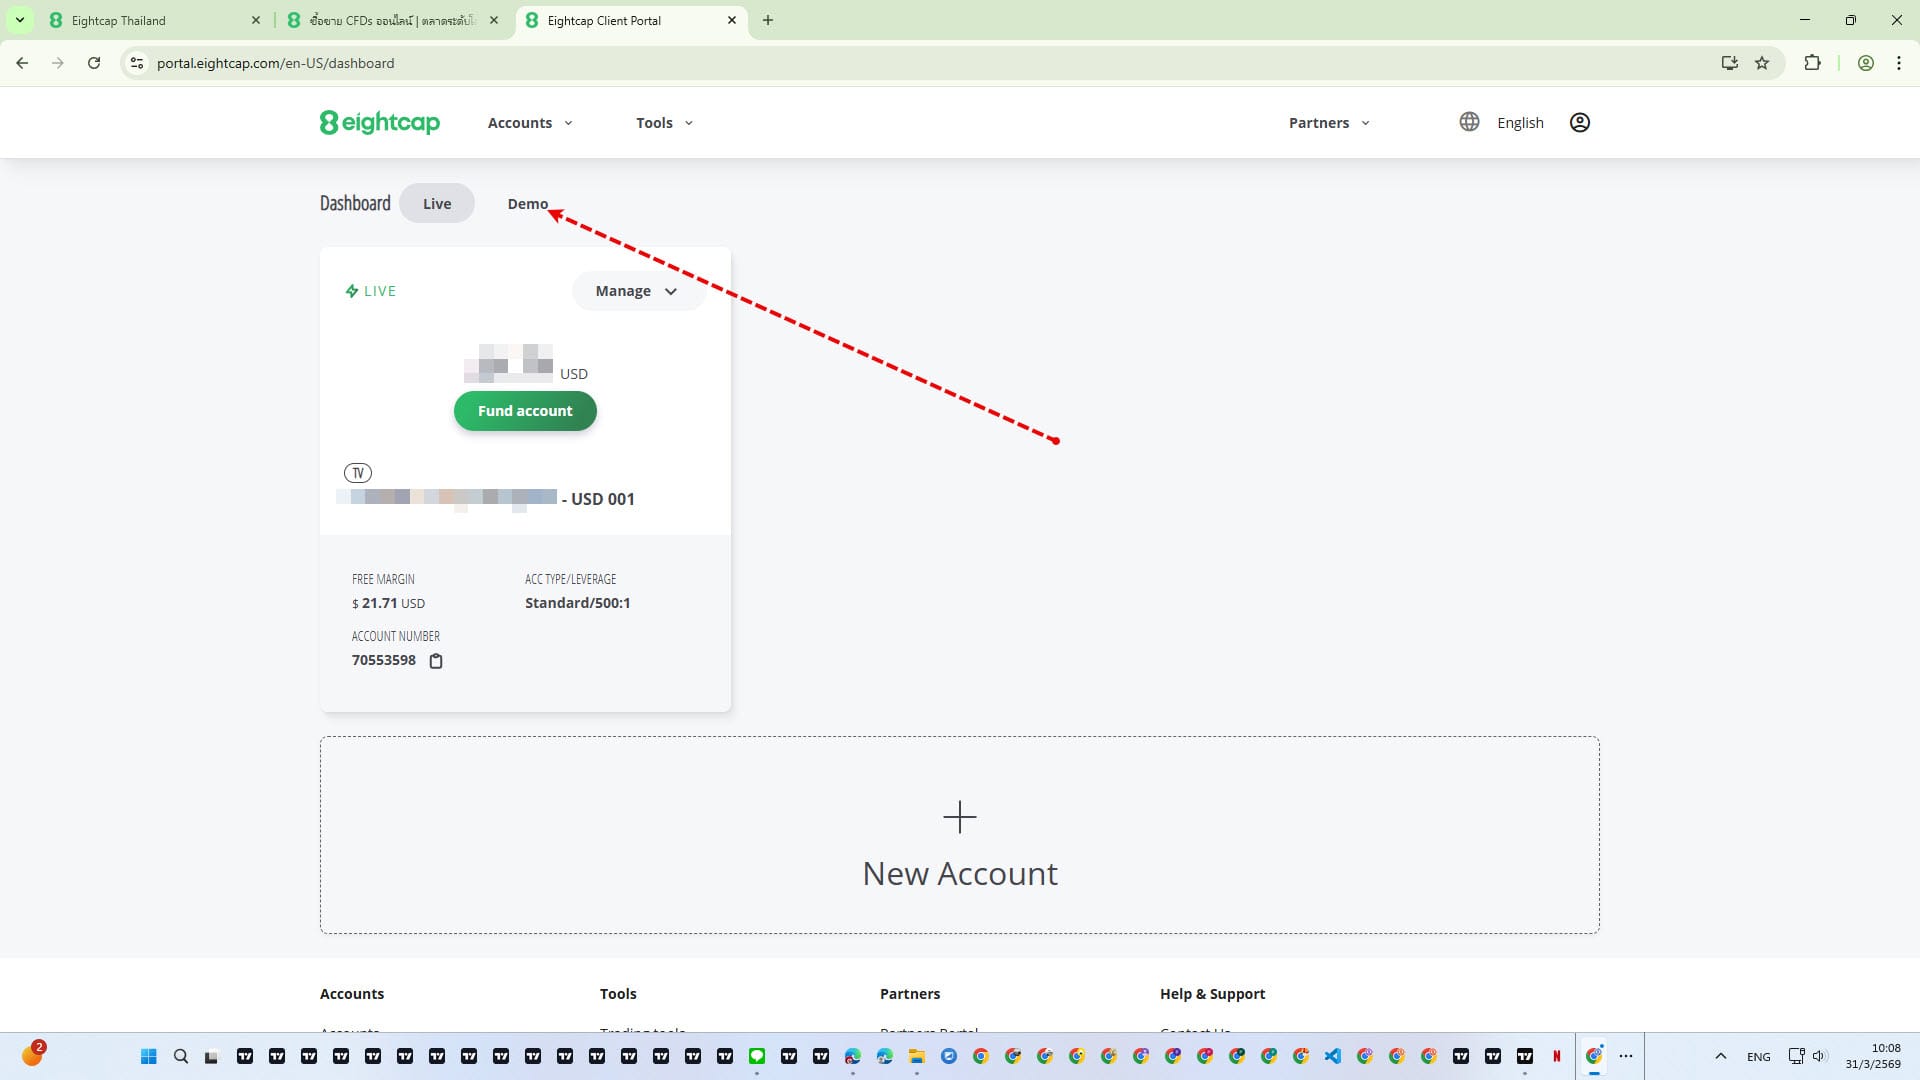
Task: Click the Fund account button
Action: coord(525,411)
